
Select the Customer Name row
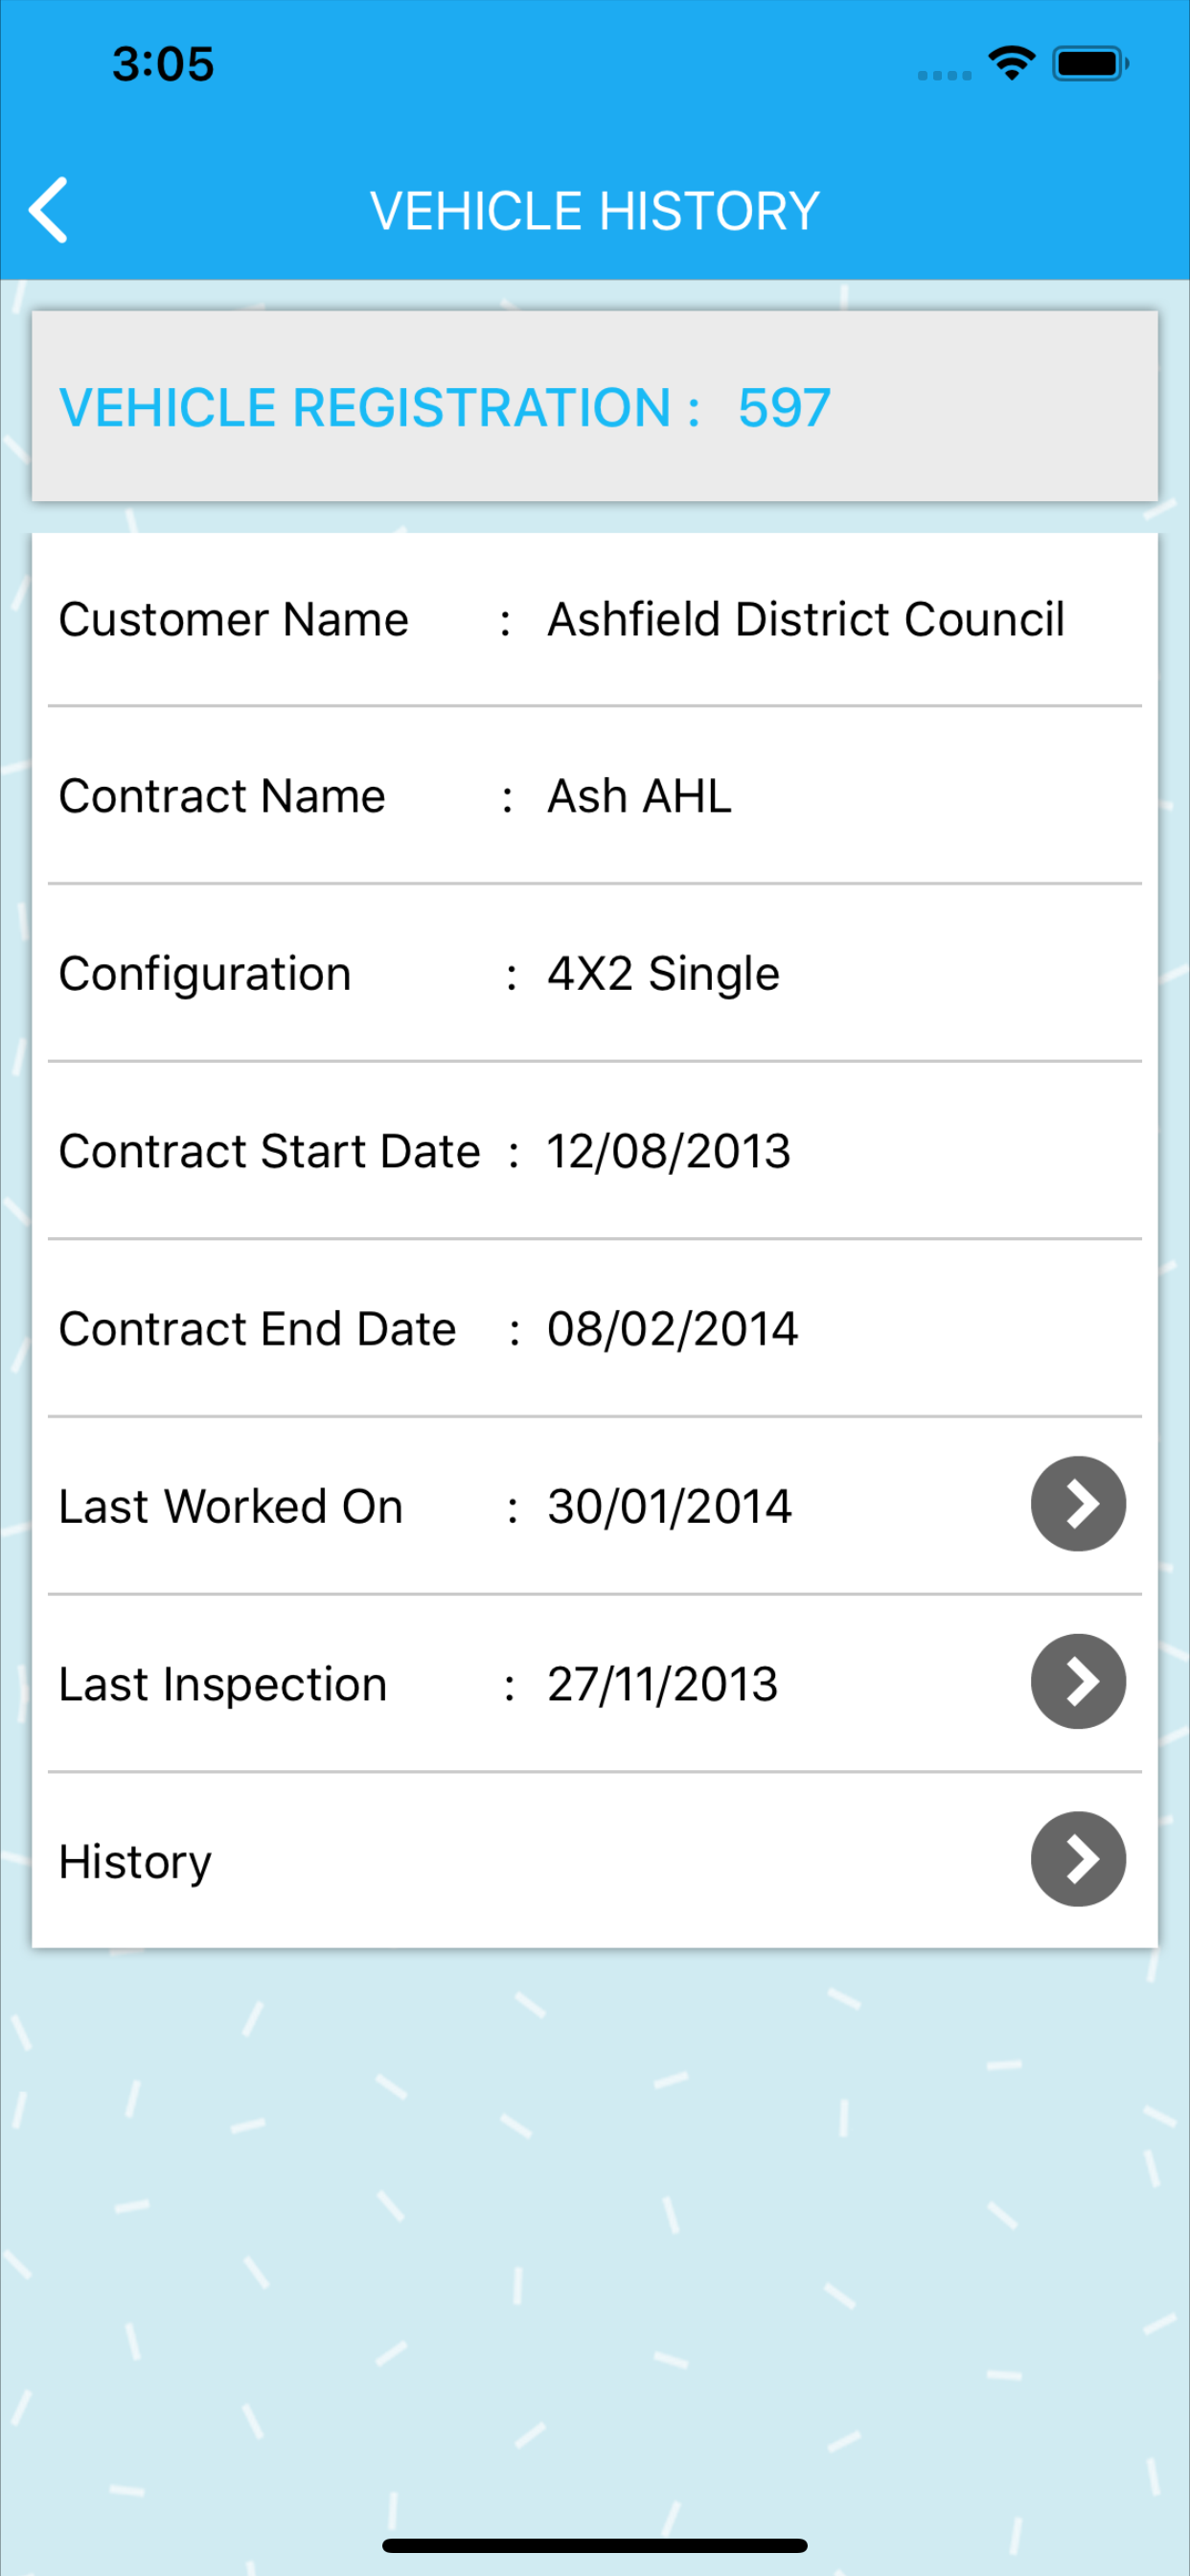click(595, 620)
